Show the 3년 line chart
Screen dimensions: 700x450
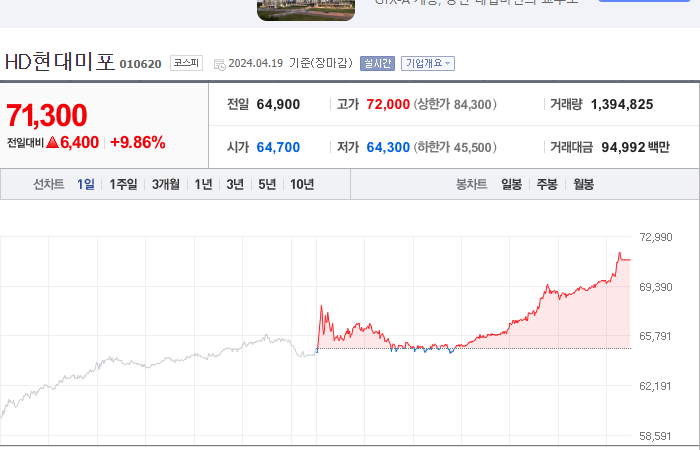[235, 184]
